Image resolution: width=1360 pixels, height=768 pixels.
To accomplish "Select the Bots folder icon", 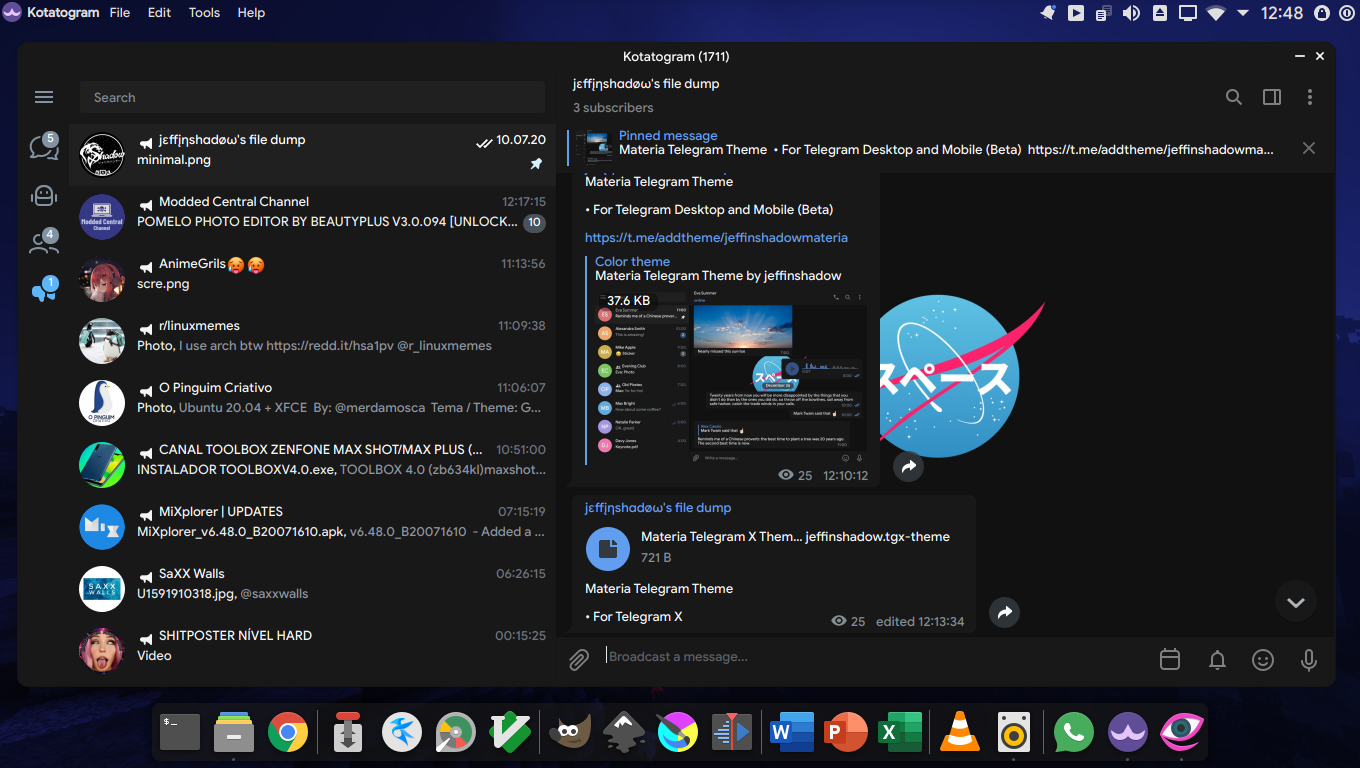I will tap(44, 195).
